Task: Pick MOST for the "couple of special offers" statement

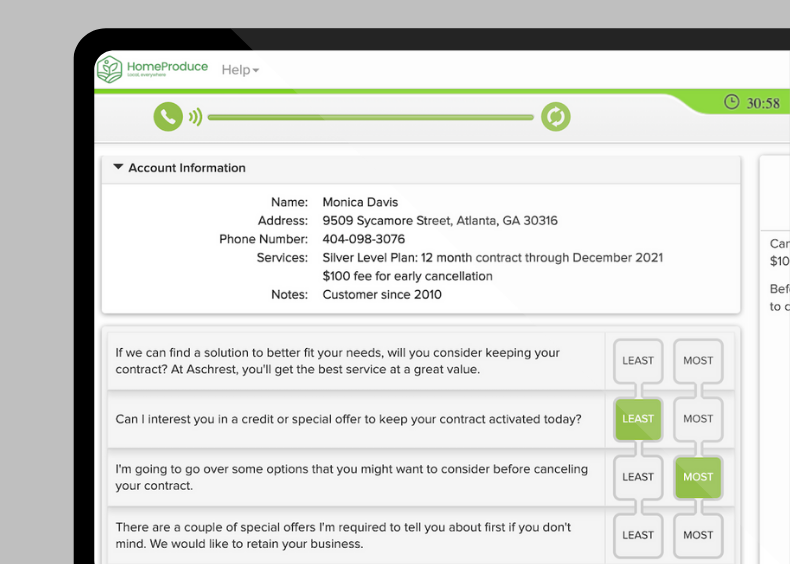Action: pyautogui.click(x=697, y=535)
